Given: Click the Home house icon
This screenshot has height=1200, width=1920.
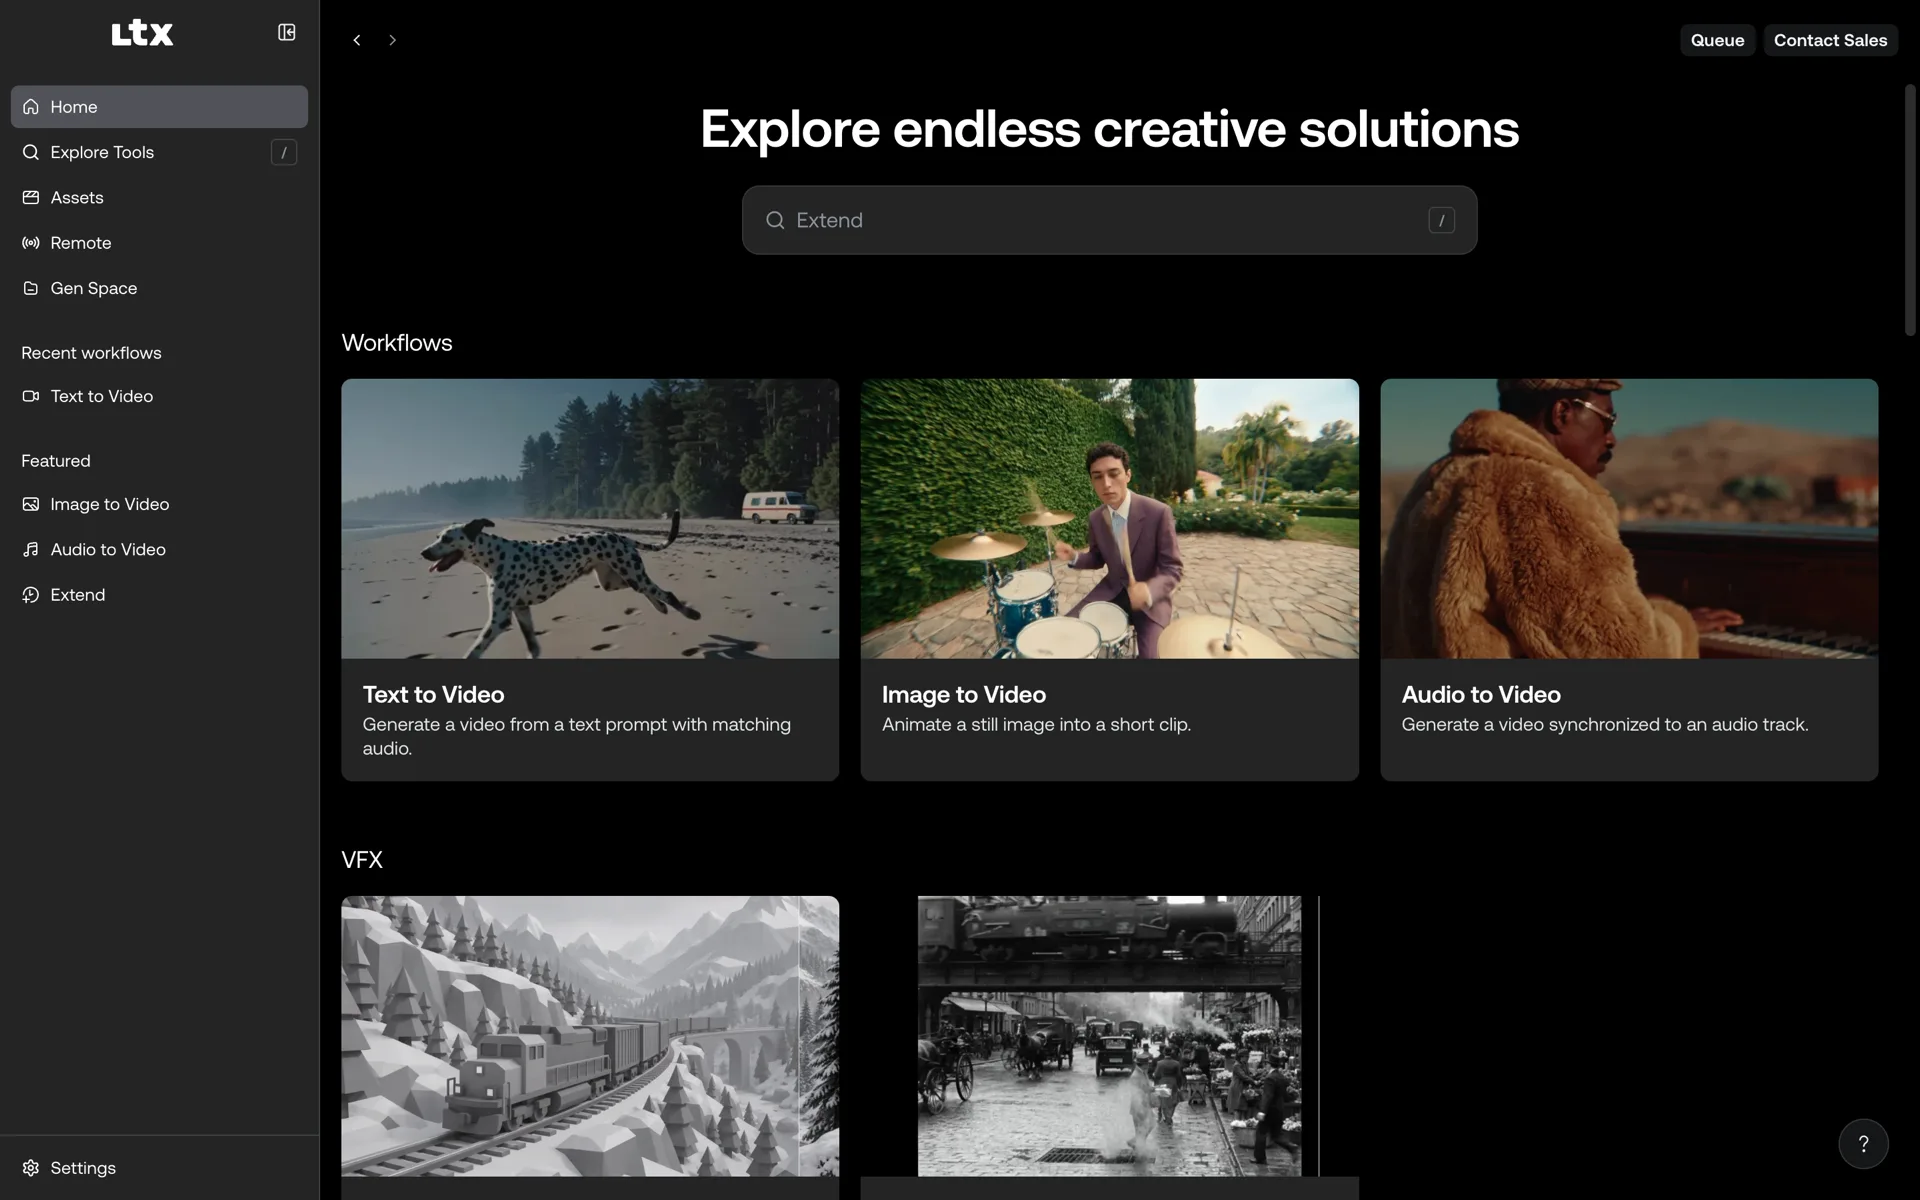Looking at the screenshot, I should click(31, 107).
